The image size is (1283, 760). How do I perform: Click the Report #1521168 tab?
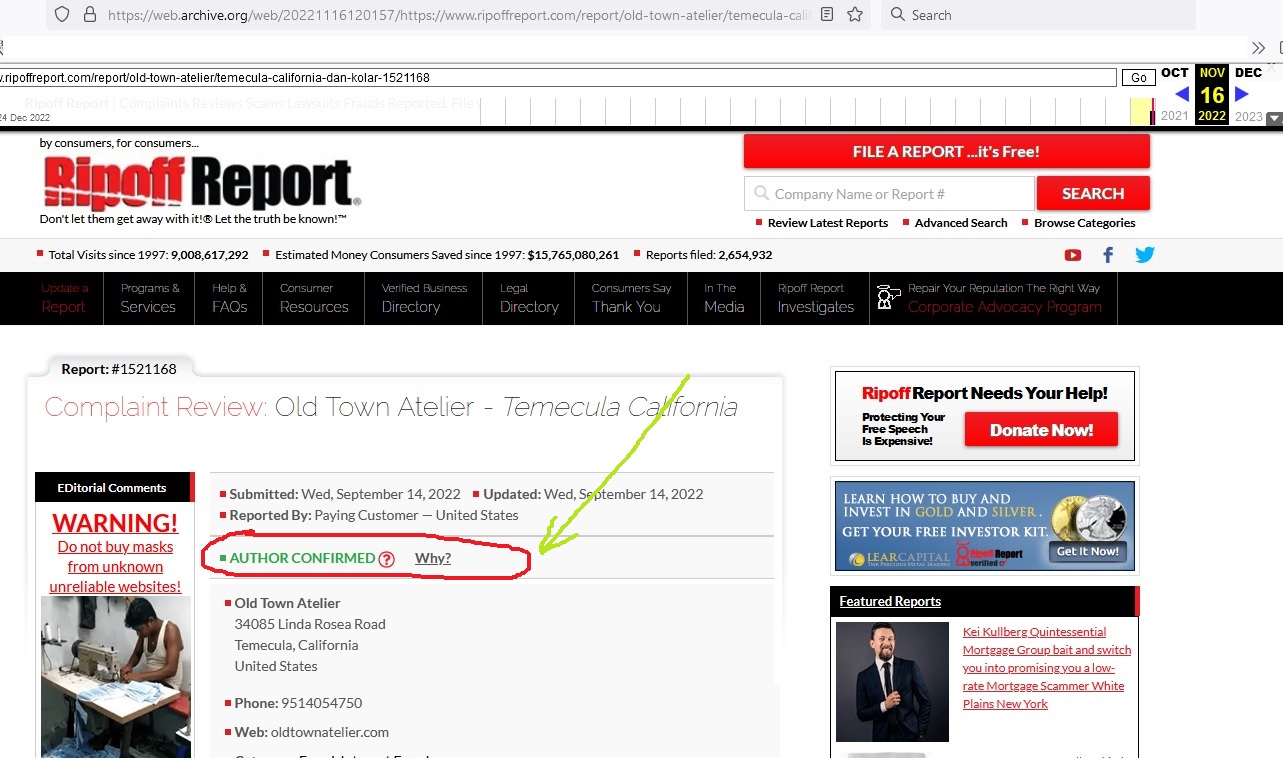119,369
